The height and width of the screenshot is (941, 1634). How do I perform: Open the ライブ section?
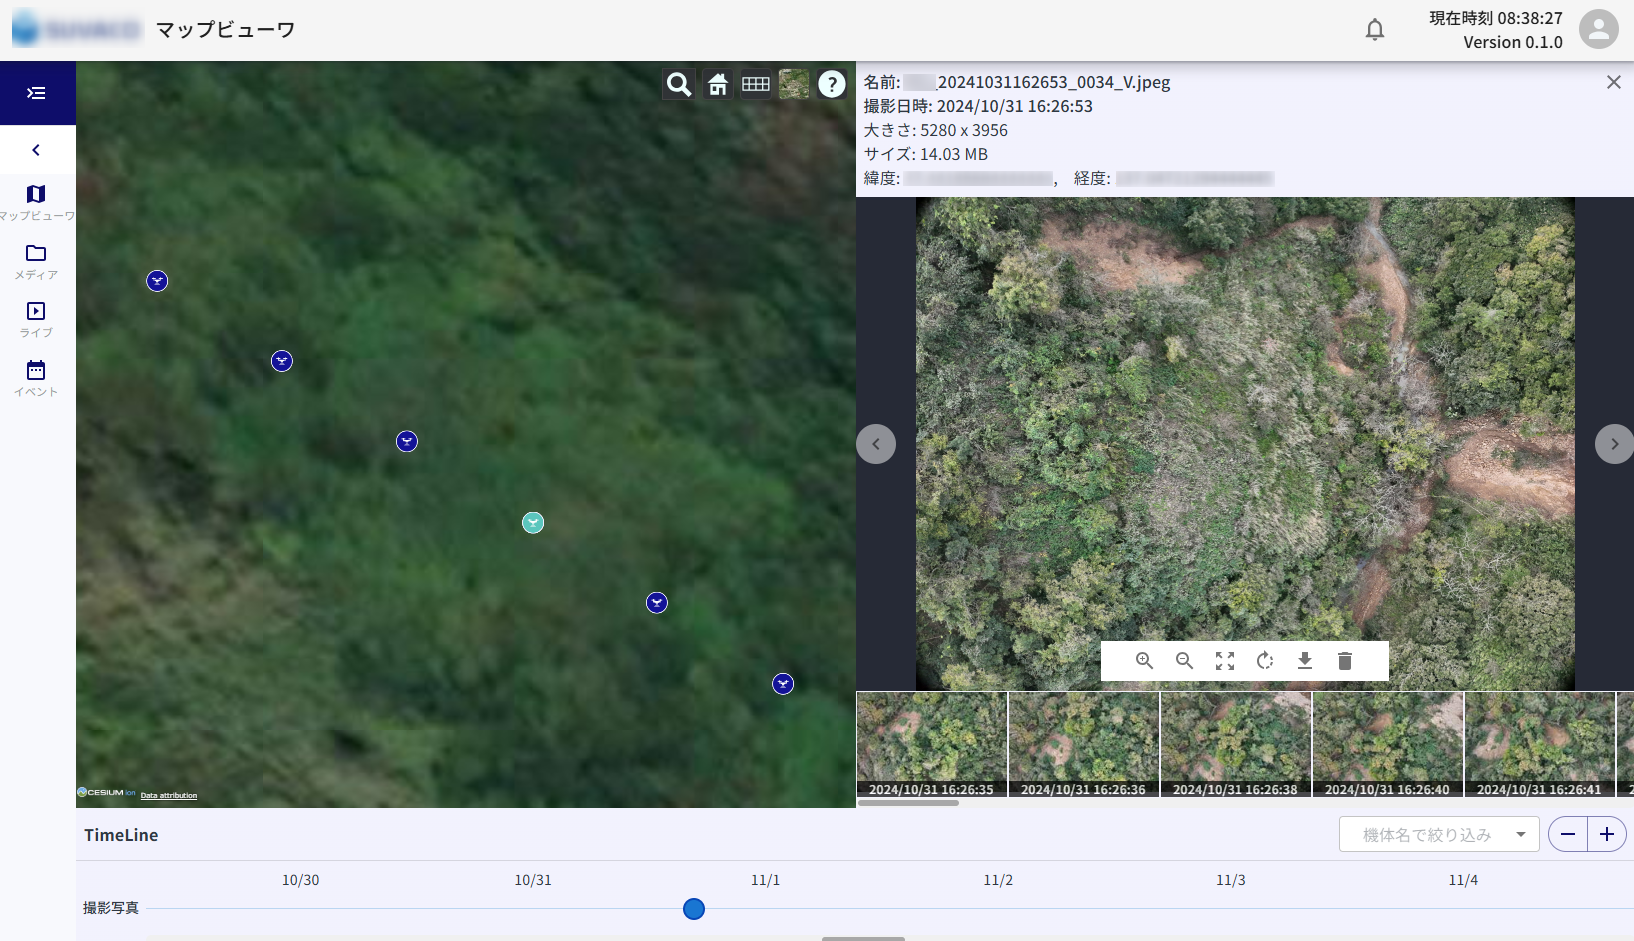pos(36,319)
